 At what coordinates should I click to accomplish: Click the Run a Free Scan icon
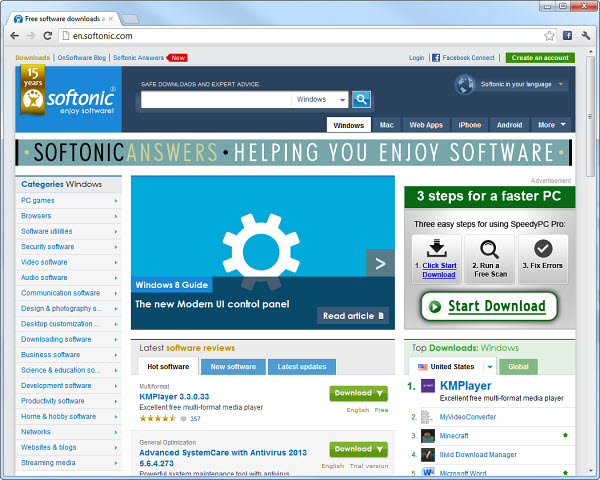[x=489, y=247]
